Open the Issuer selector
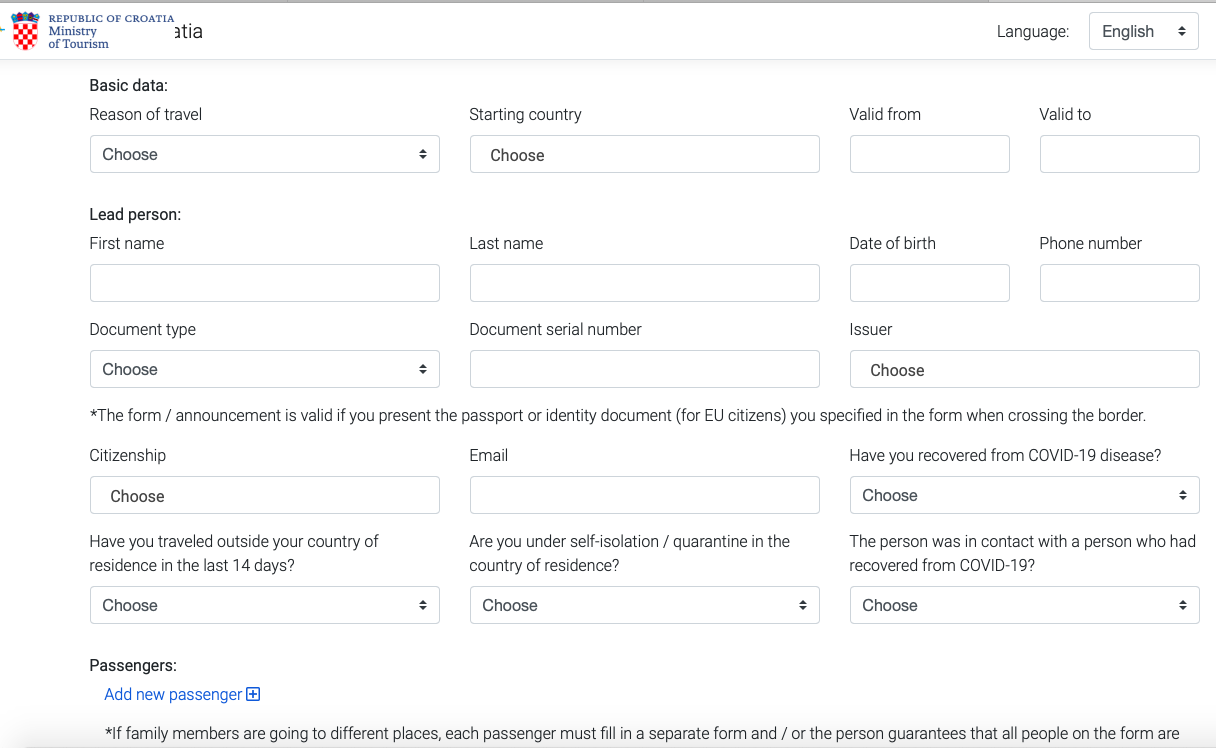 [x=1024, y=369]
